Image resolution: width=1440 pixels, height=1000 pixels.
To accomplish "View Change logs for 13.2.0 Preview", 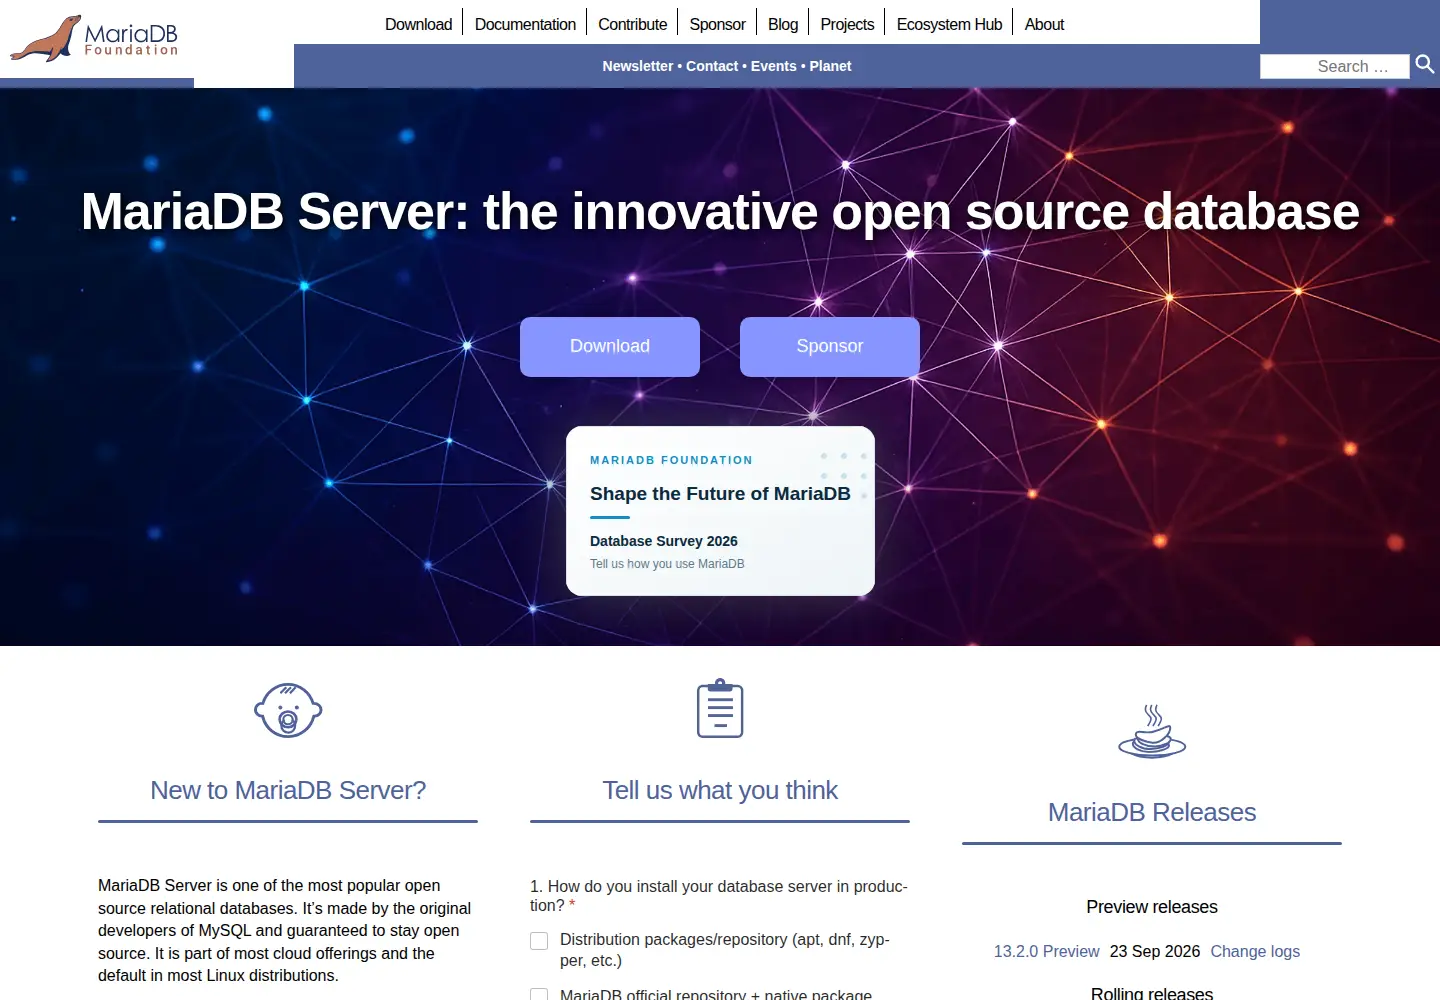I will tap(1255, 951).
